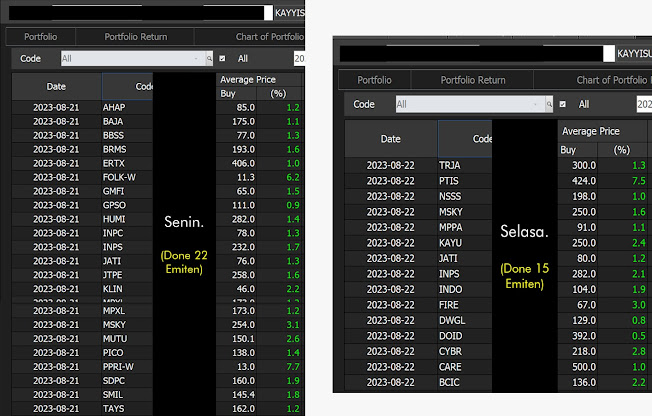The height and width of the screenshot is (416, 652).
Task: Select the HUMI row code cell
Action: 127,219
